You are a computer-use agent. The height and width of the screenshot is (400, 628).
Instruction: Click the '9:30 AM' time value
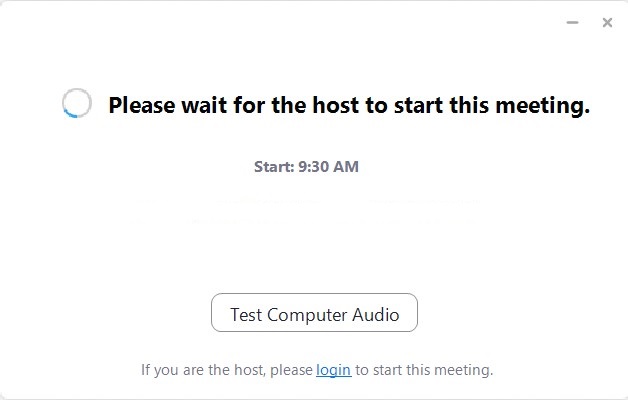click(x=328, y=167)
